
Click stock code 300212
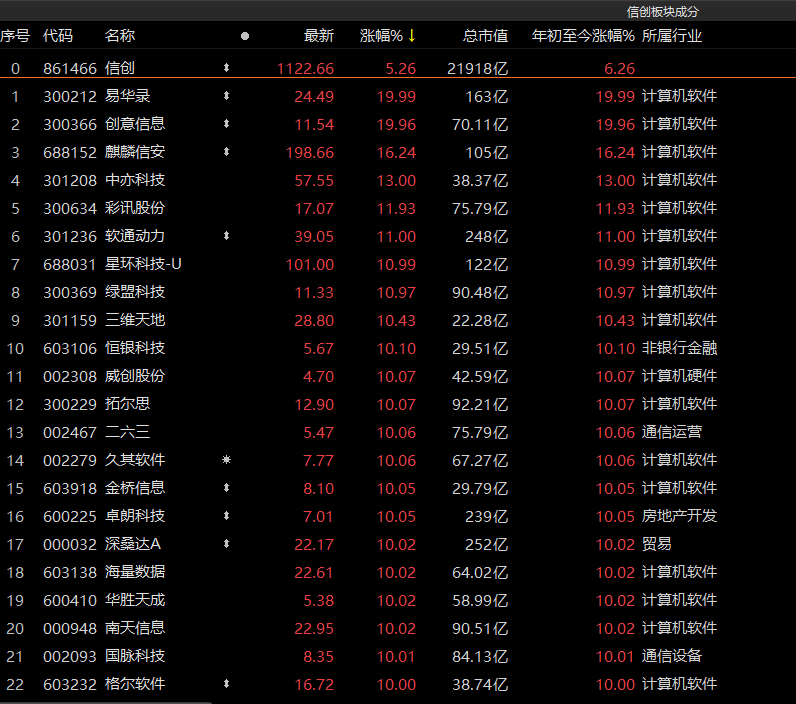click(x=70, y=96)
